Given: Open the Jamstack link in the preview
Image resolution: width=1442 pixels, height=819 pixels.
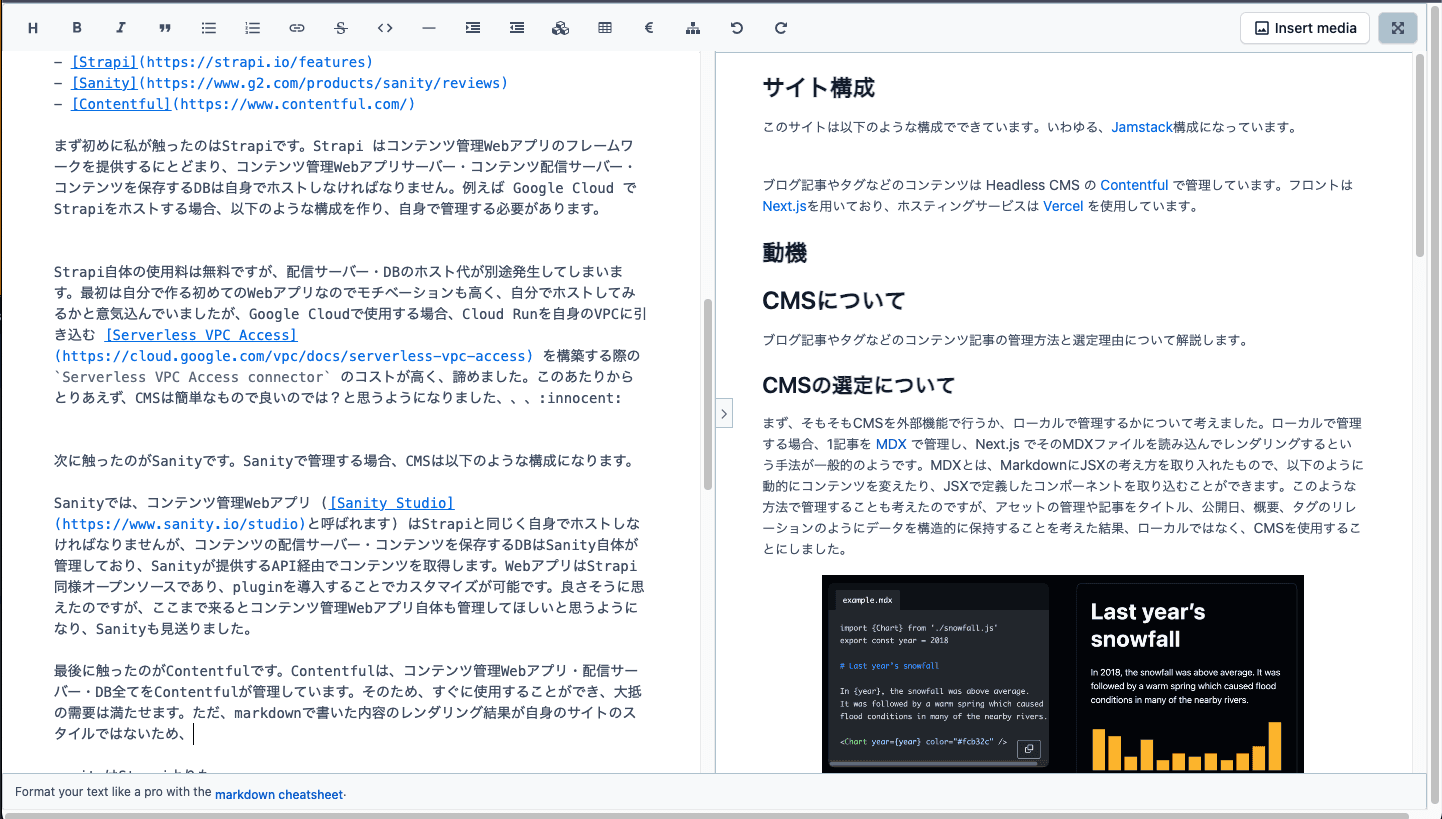Looking at the screenshot, I should tap(1142, 127).
